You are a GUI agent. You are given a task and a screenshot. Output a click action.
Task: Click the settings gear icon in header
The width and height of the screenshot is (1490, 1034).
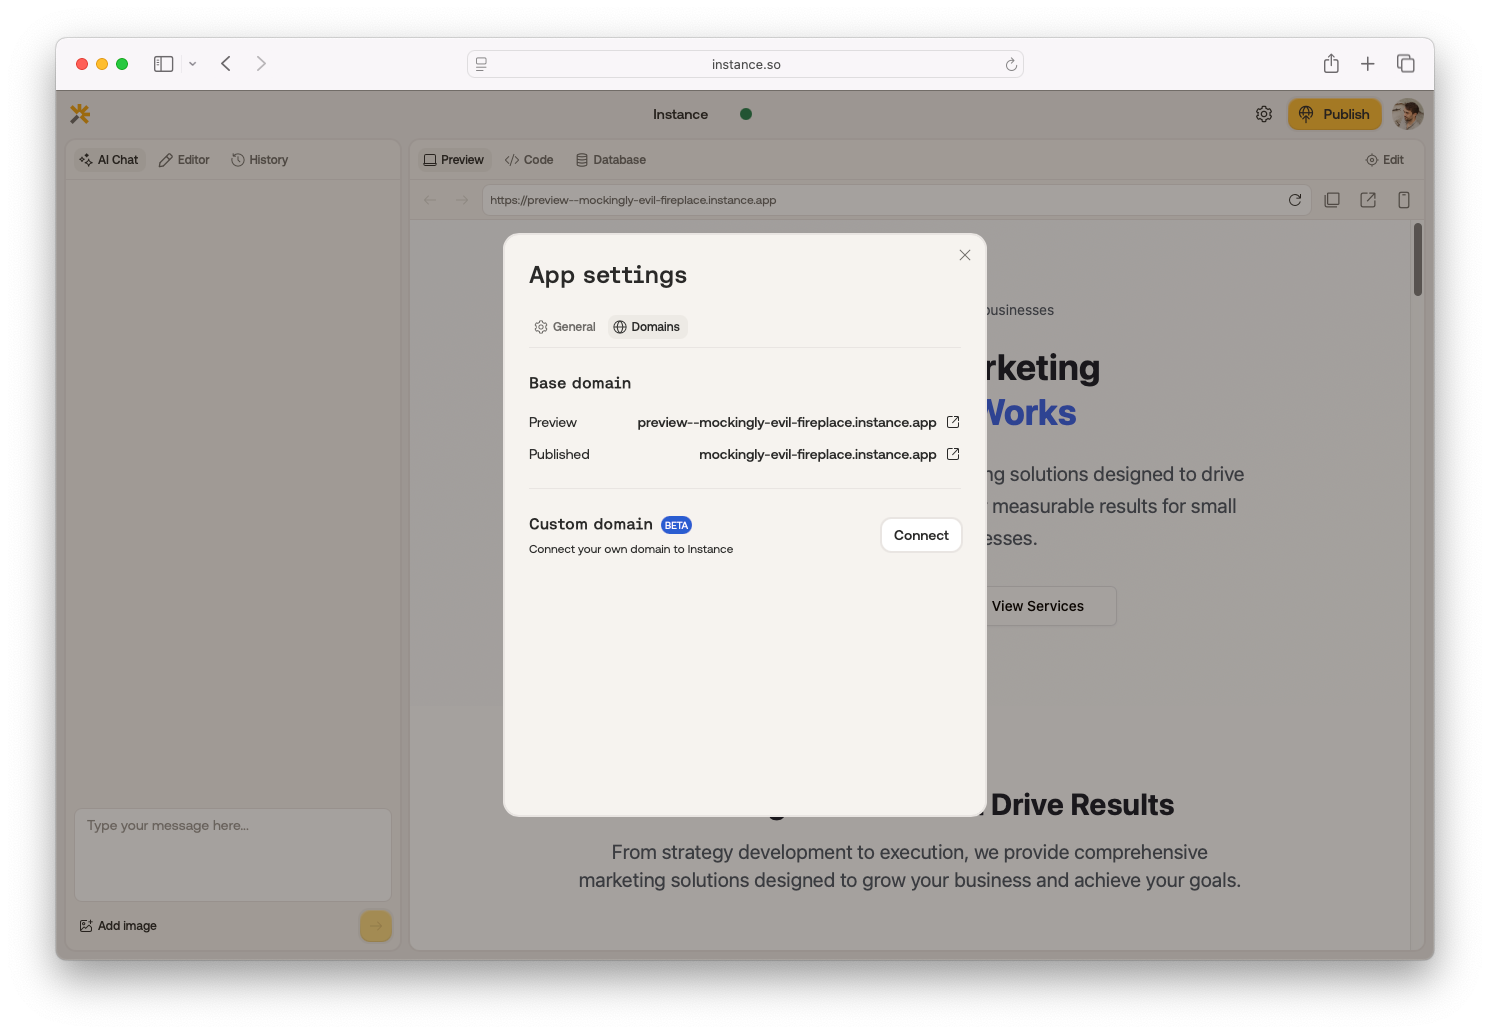pyautogui.click(x=1264, y=114)
